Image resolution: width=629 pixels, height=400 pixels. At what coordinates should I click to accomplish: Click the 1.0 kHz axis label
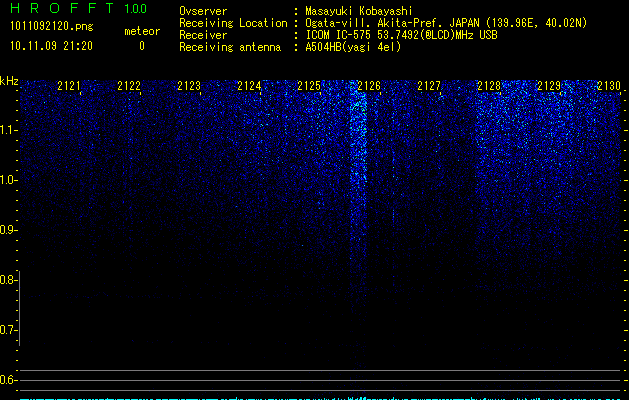click(x=7, y=180)
